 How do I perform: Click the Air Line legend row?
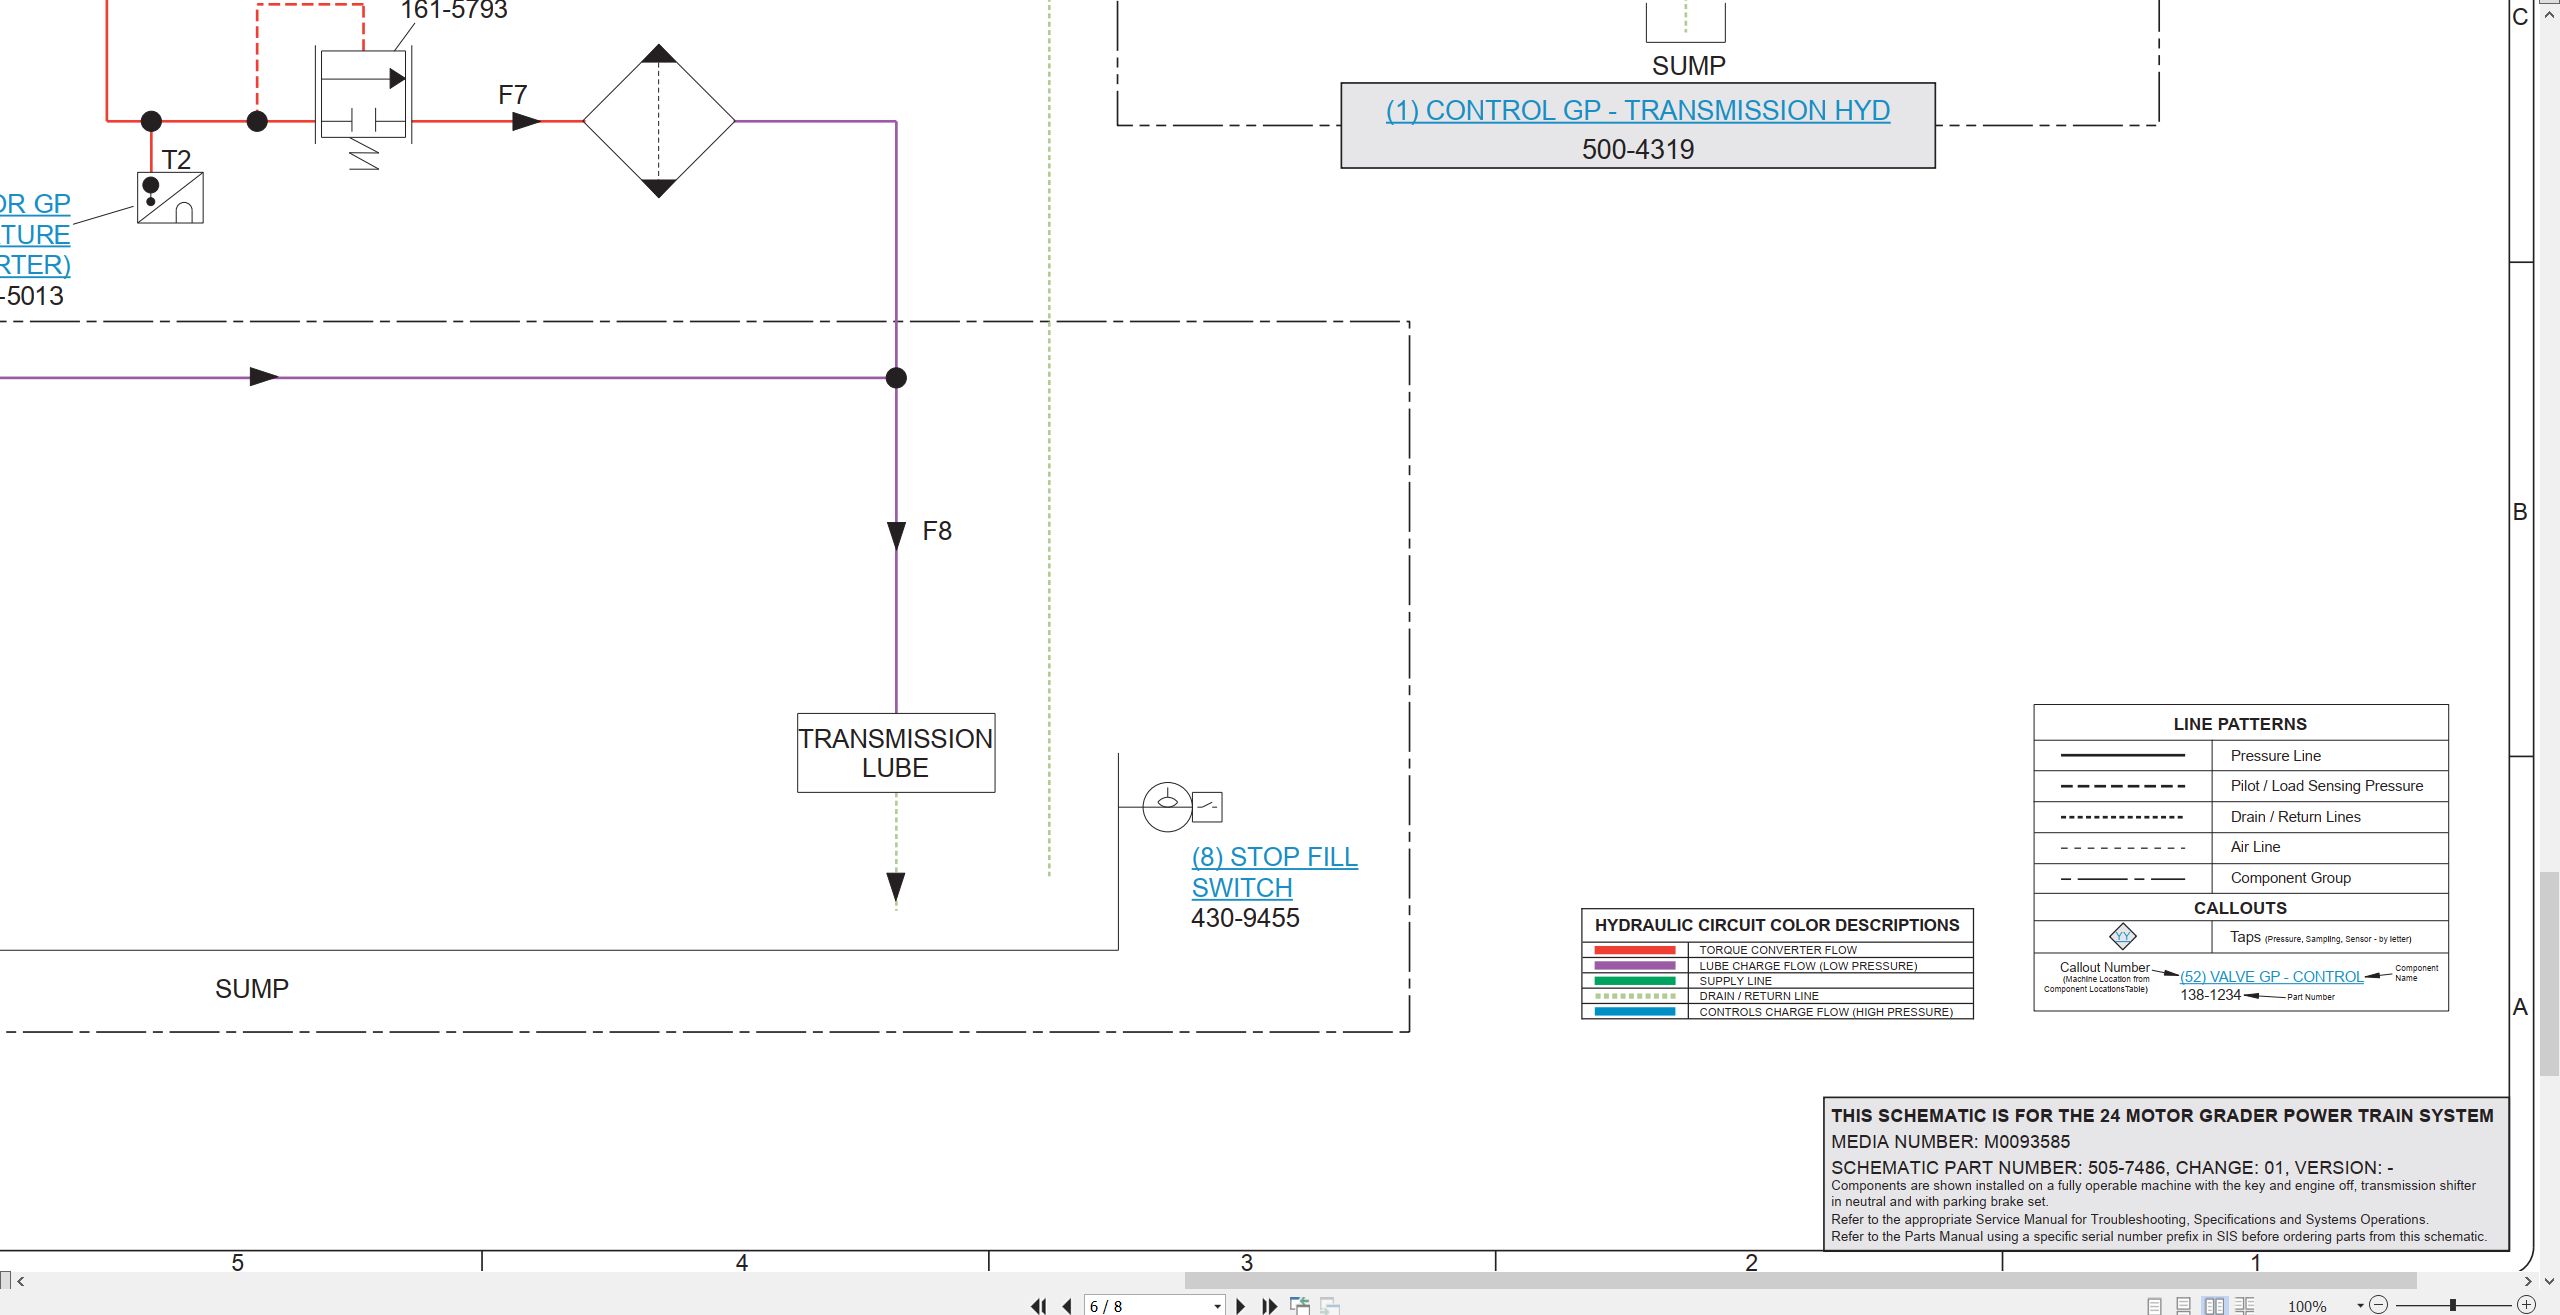tap(2241, 847)
